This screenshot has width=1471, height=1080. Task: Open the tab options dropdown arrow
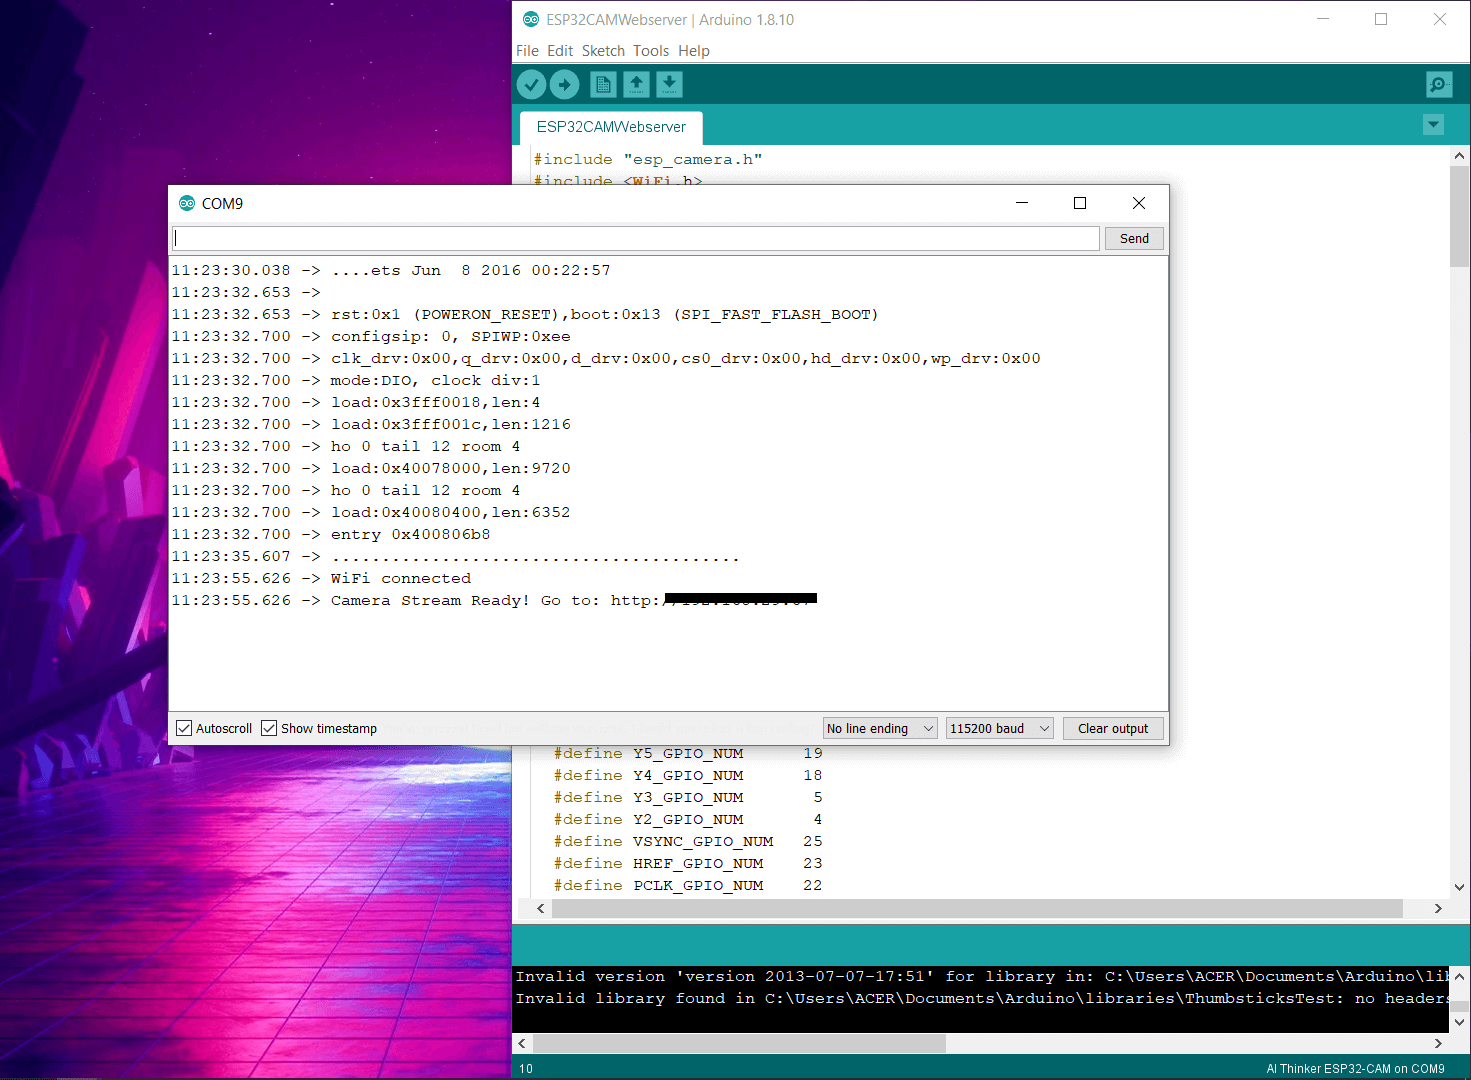coord(1433,125)
